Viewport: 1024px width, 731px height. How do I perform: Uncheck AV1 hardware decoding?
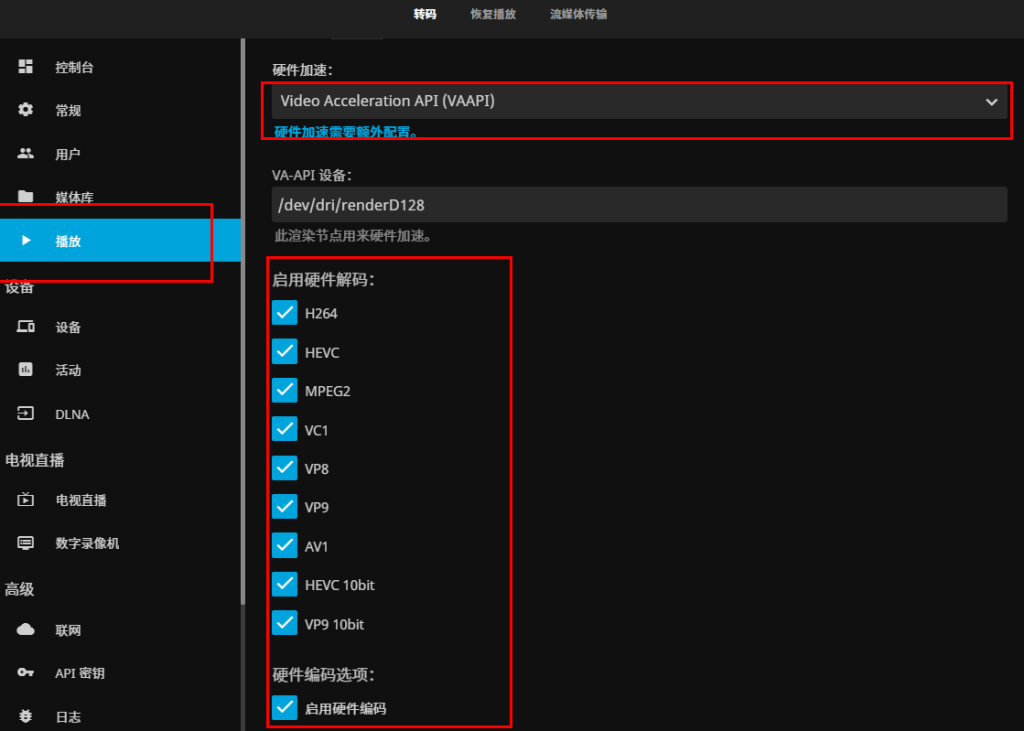283,546
